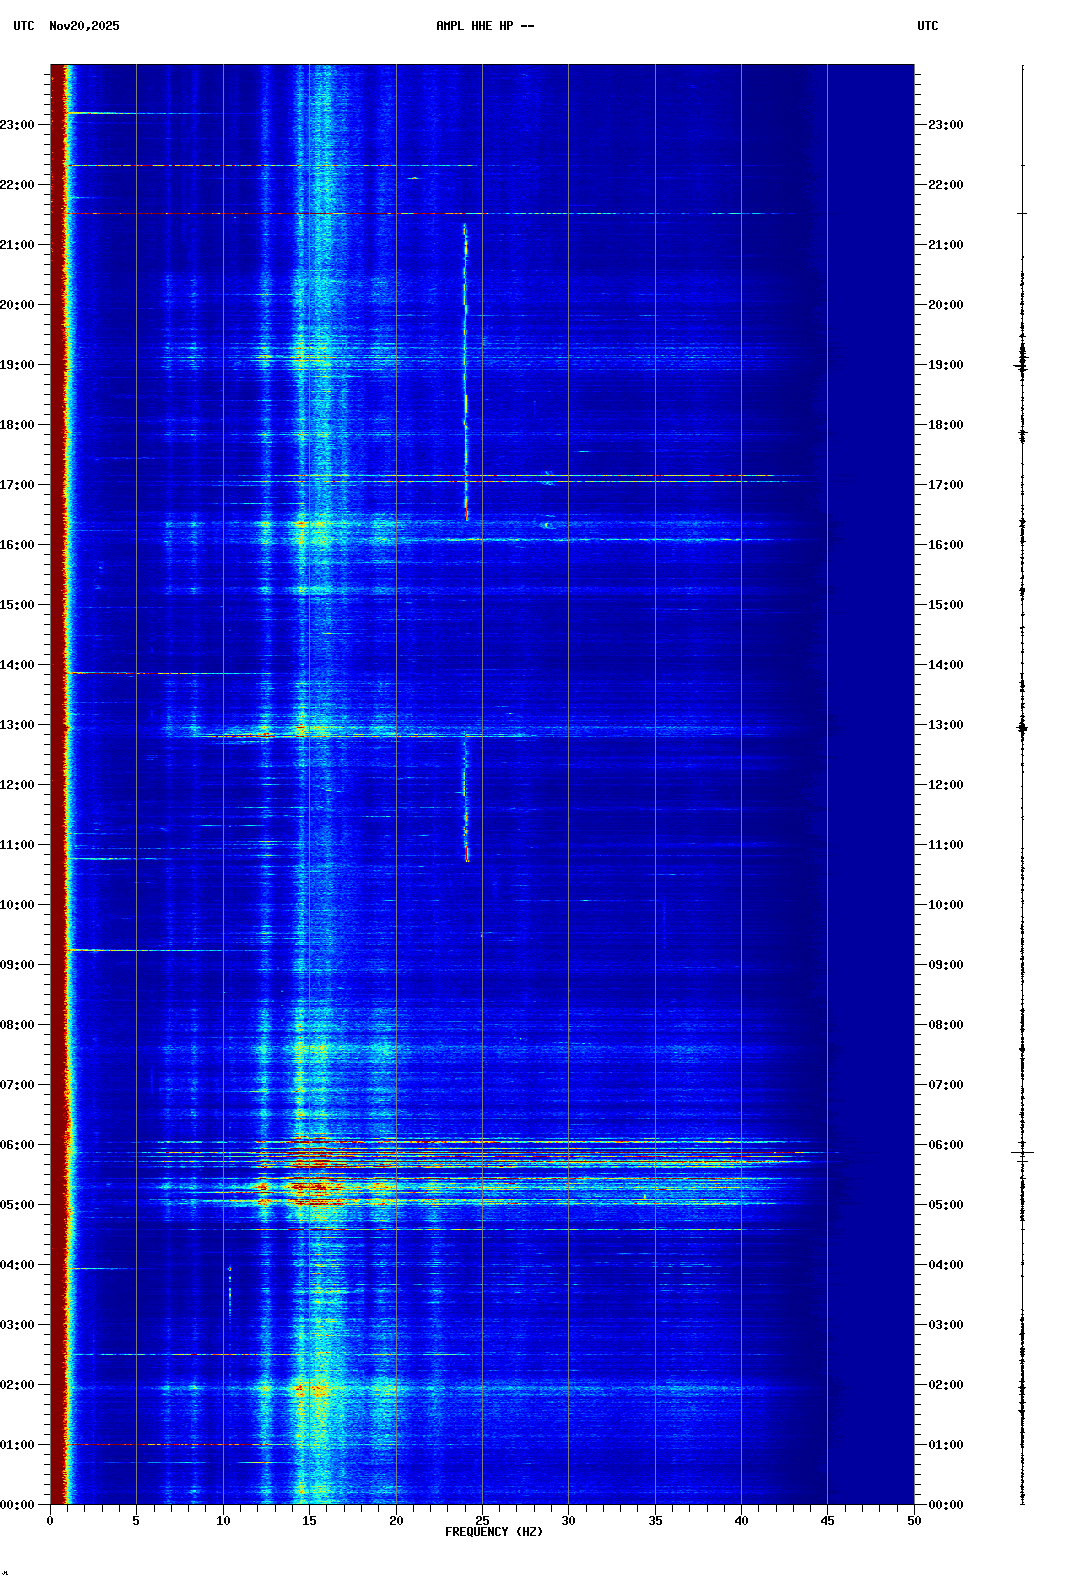Click the 01:00 label on left time axis
The image size is (1066, 1584).
click(18, 1445)
